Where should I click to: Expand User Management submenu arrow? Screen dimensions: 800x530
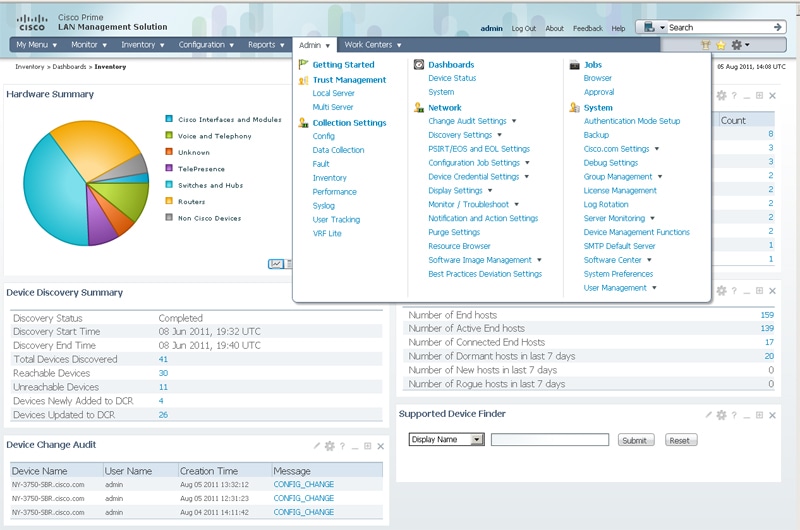pyautogui.click(x=654, y=288)
